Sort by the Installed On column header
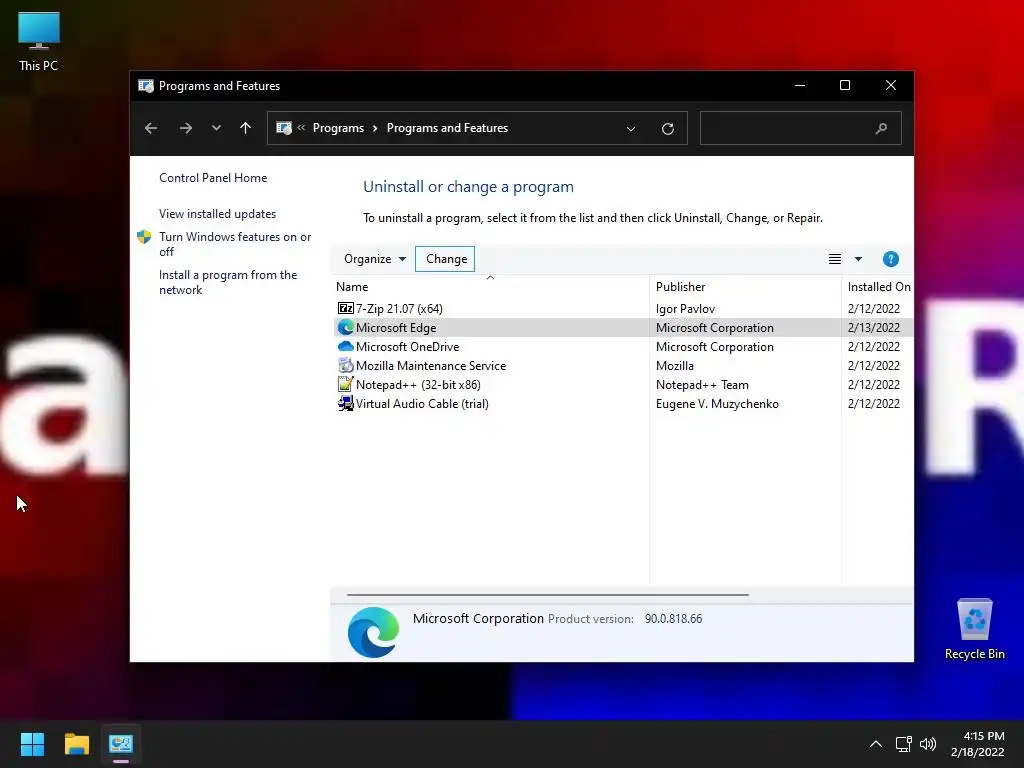 (x=879, y=287)
